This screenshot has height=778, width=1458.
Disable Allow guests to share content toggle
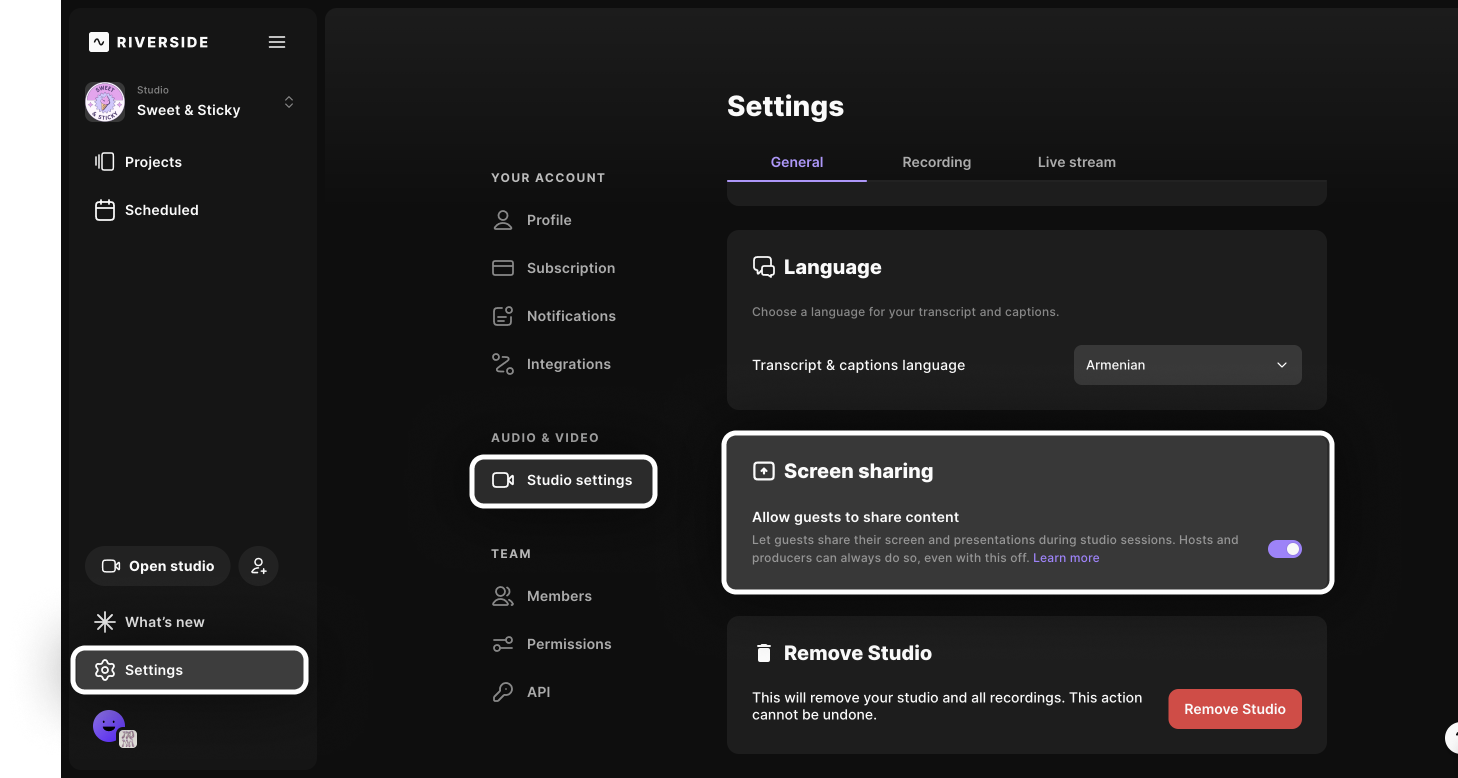point(1284,549)
